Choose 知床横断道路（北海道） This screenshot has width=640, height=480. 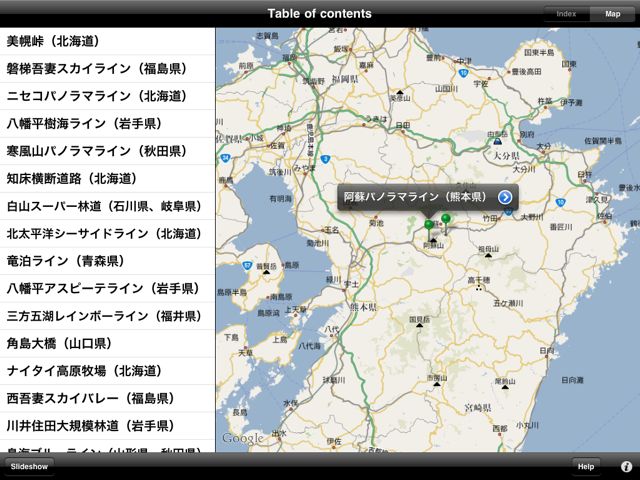click(x=107, y=178)
